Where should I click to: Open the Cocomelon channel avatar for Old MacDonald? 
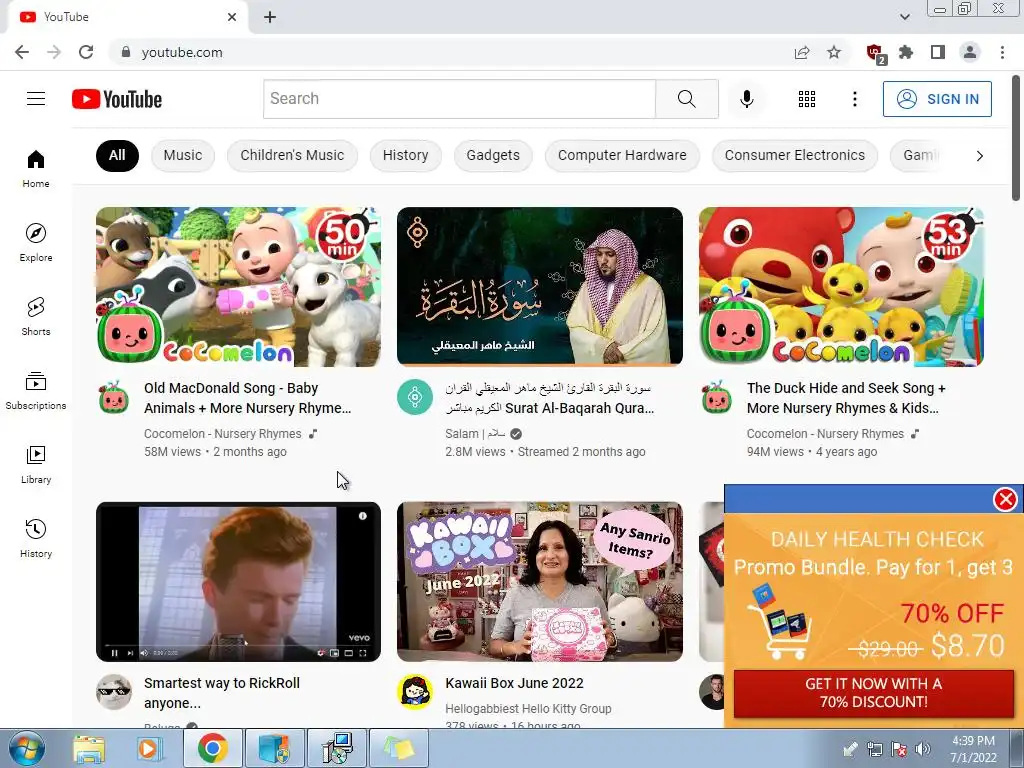coord(114,397)
